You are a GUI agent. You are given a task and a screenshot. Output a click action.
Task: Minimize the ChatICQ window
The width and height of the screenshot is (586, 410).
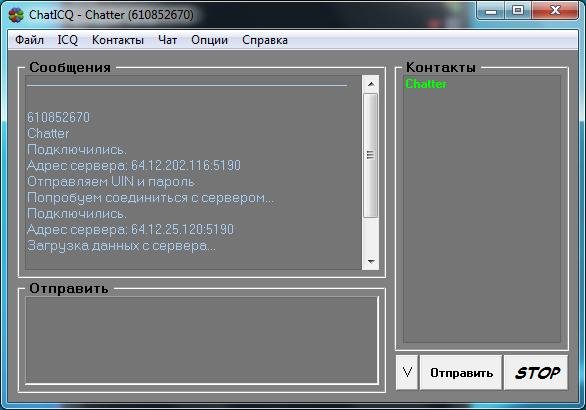491,11
